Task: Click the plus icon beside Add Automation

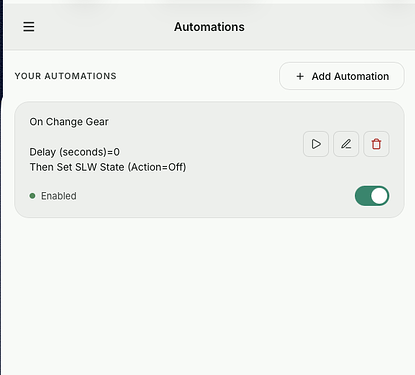Action: pos(300,76)
